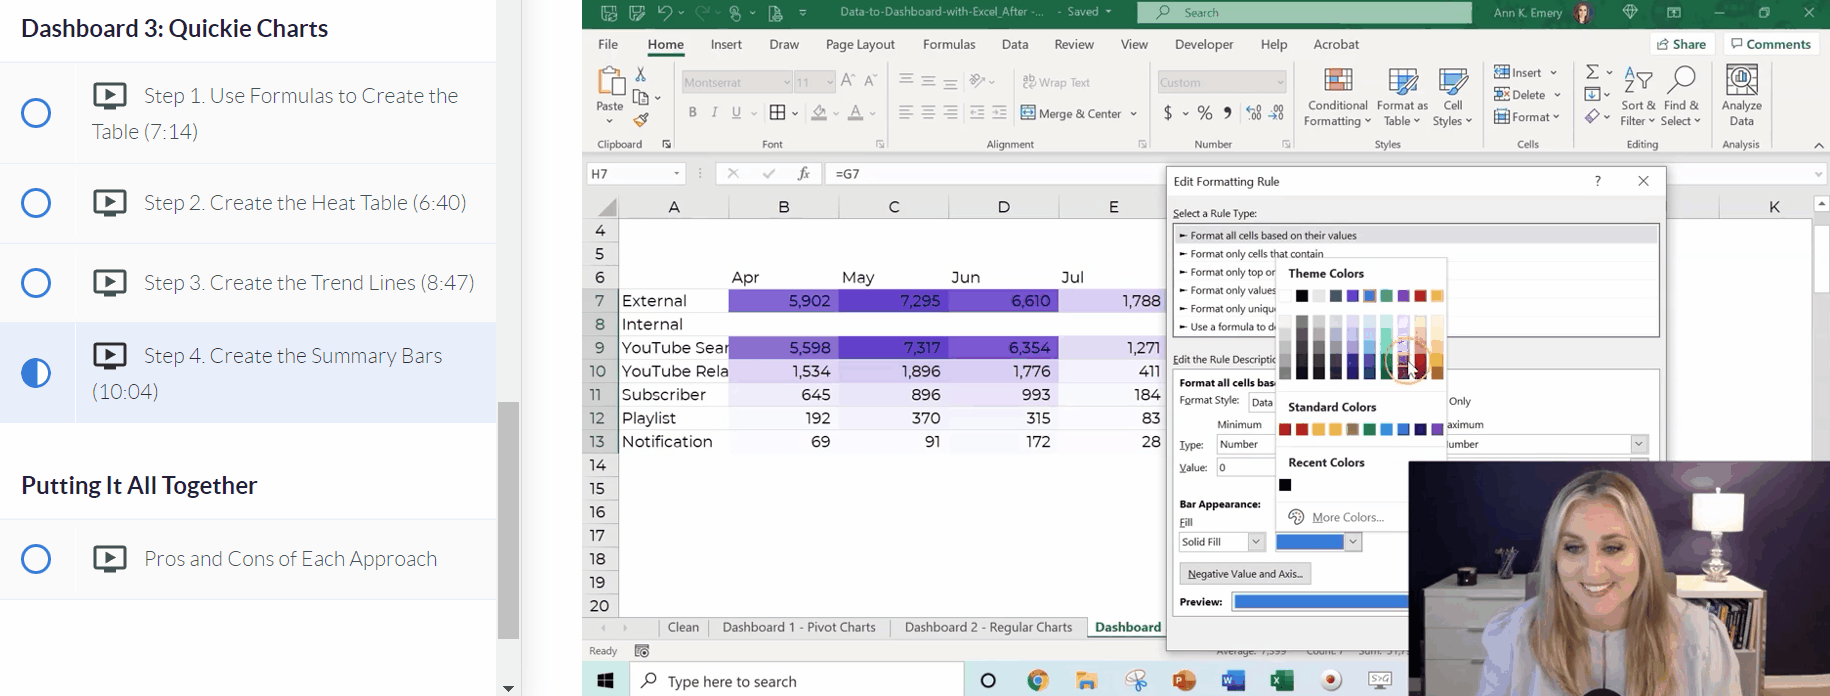Click the Cut scissors icon
Image resolution: width=1830 pixels, height=696 pixels.
click(x=641, y=75)
